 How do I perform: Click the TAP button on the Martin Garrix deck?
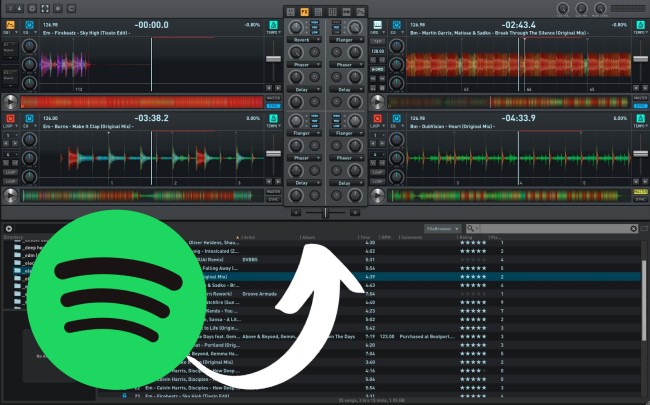[x=377, y=41]
